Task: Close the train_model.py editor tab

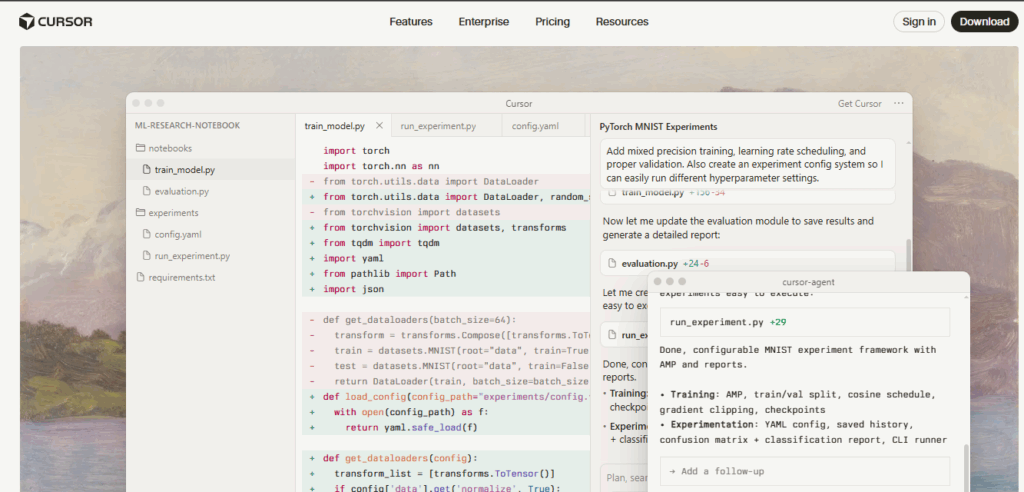Action: pos(379,126)
